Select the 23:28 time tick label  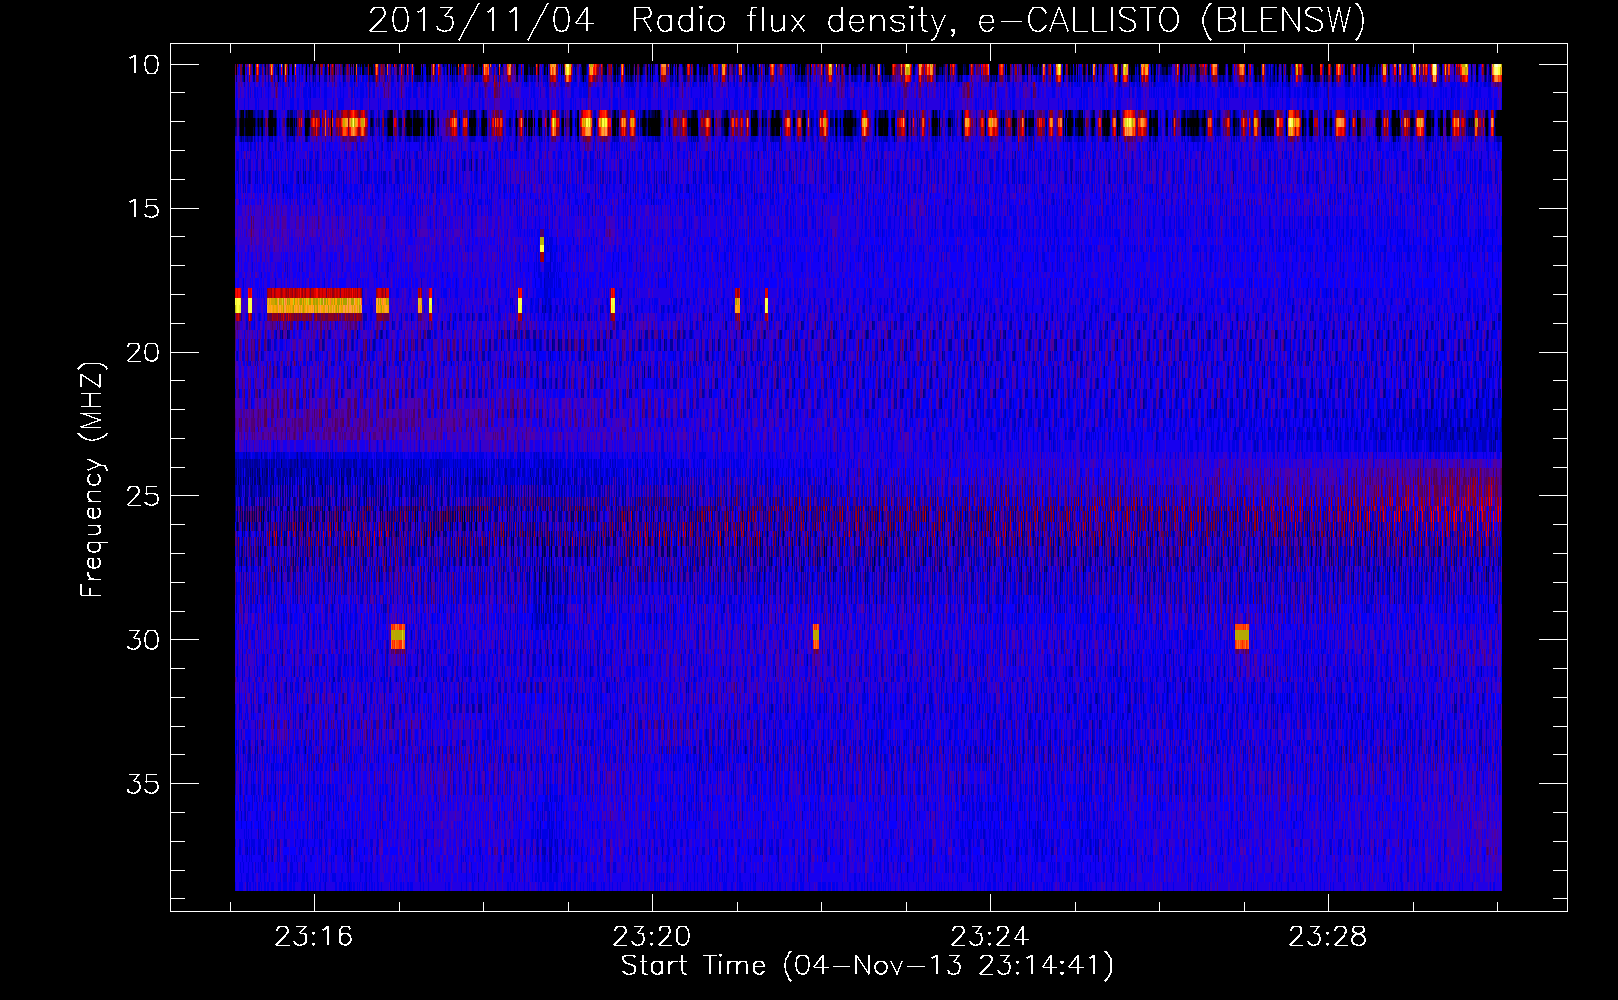click(1327, 937)
